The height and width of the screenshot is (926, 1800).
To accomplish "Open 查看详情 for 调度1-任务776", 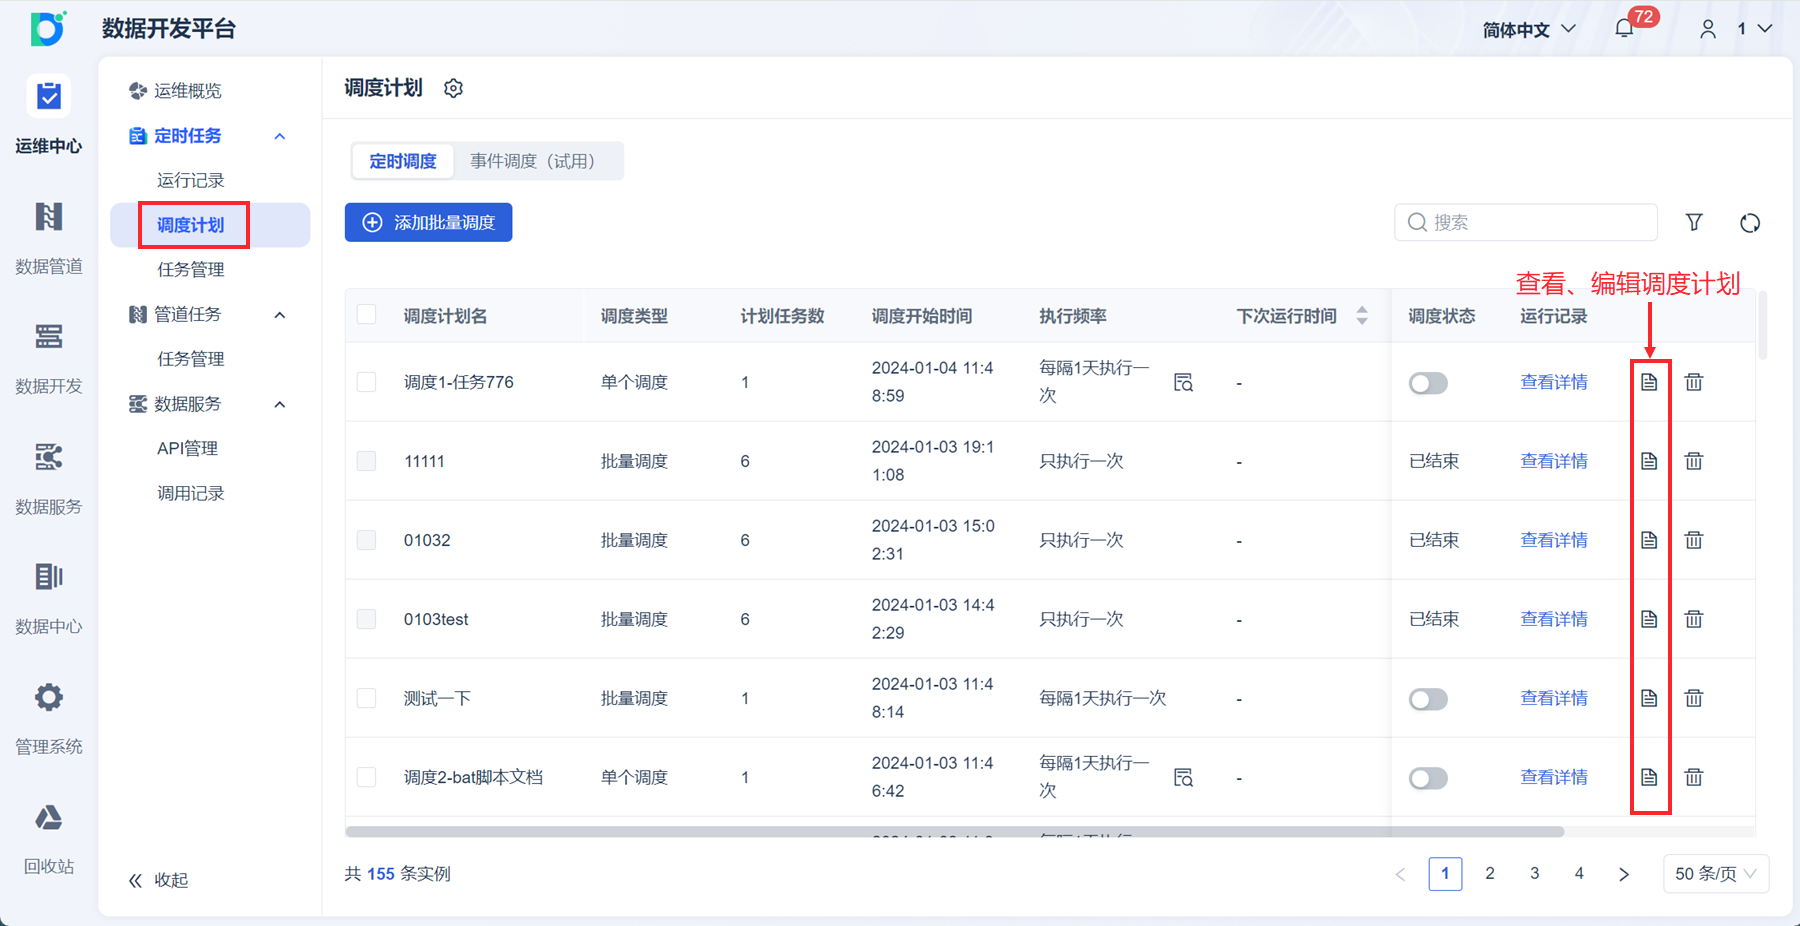I will [x=1554, y=382].
